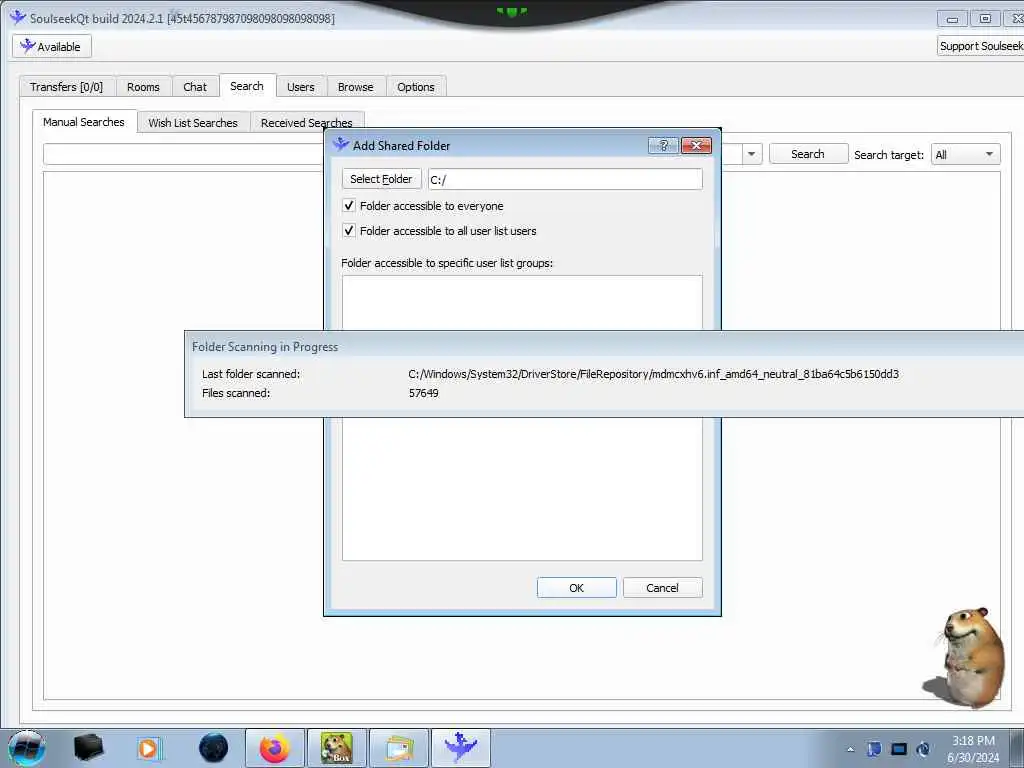Cancel the Add Shared Folder dialog
Screen dimensions: 1024x768
[x=662, y=588]
